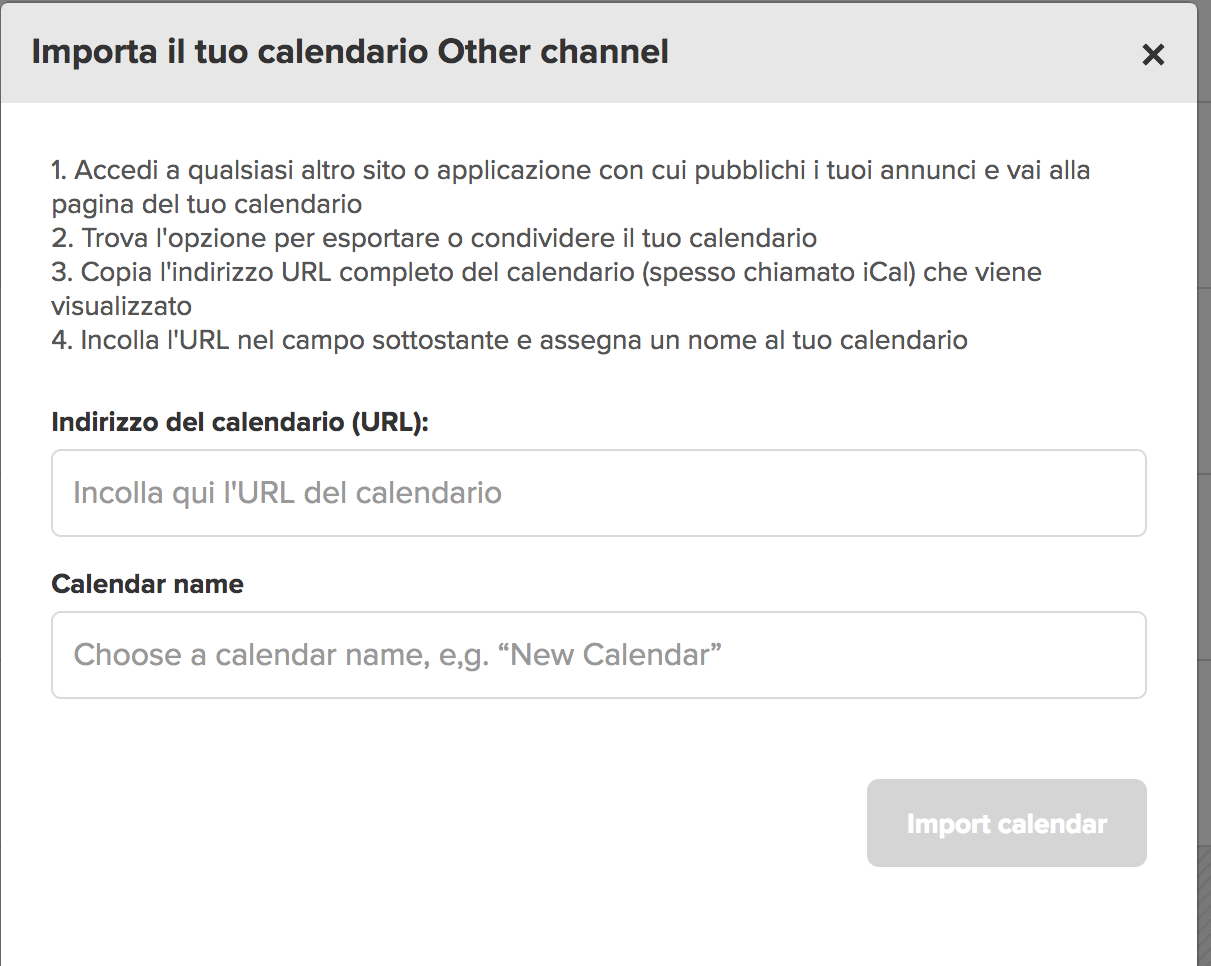1211x966 pixels.
Task: Click the dialog title 'Importa il tuo calendario Other channel'
Action: tap(350, 52)
